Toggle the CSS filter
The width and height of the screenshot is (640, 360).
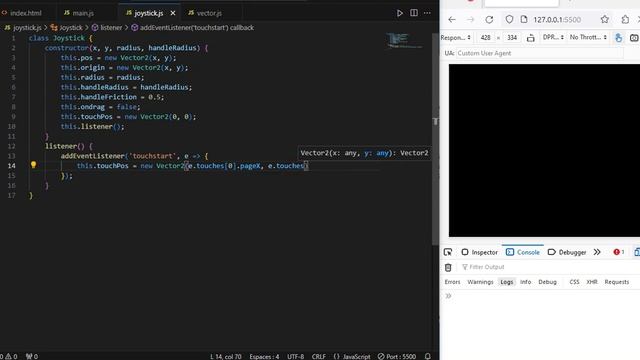(x=574, y=282)
